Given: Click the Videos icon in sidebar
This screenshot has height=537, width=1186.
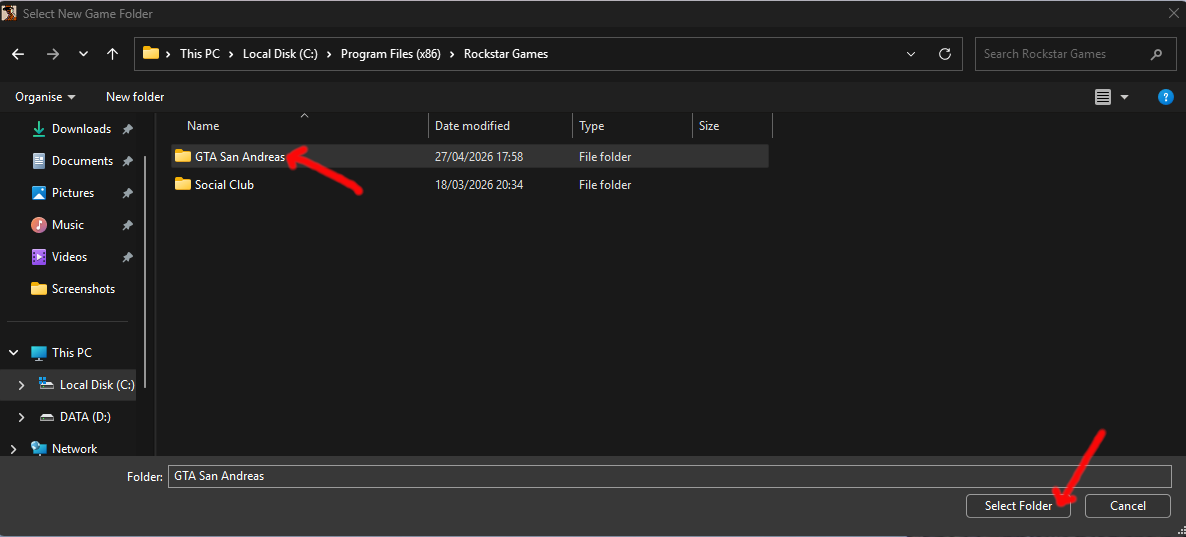Looking at the screenshot, I should pyautogui.click(x=39, y=257).
